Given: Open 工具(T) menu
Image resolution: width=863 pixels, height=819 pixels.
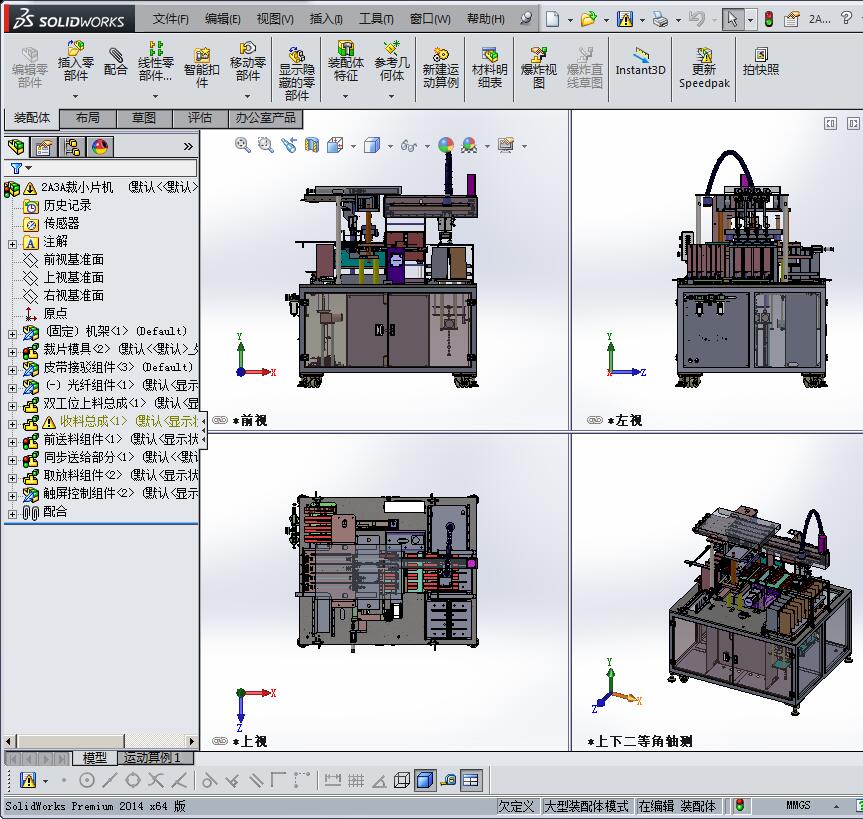Looking at the screenshot, I should pos(376,19).
